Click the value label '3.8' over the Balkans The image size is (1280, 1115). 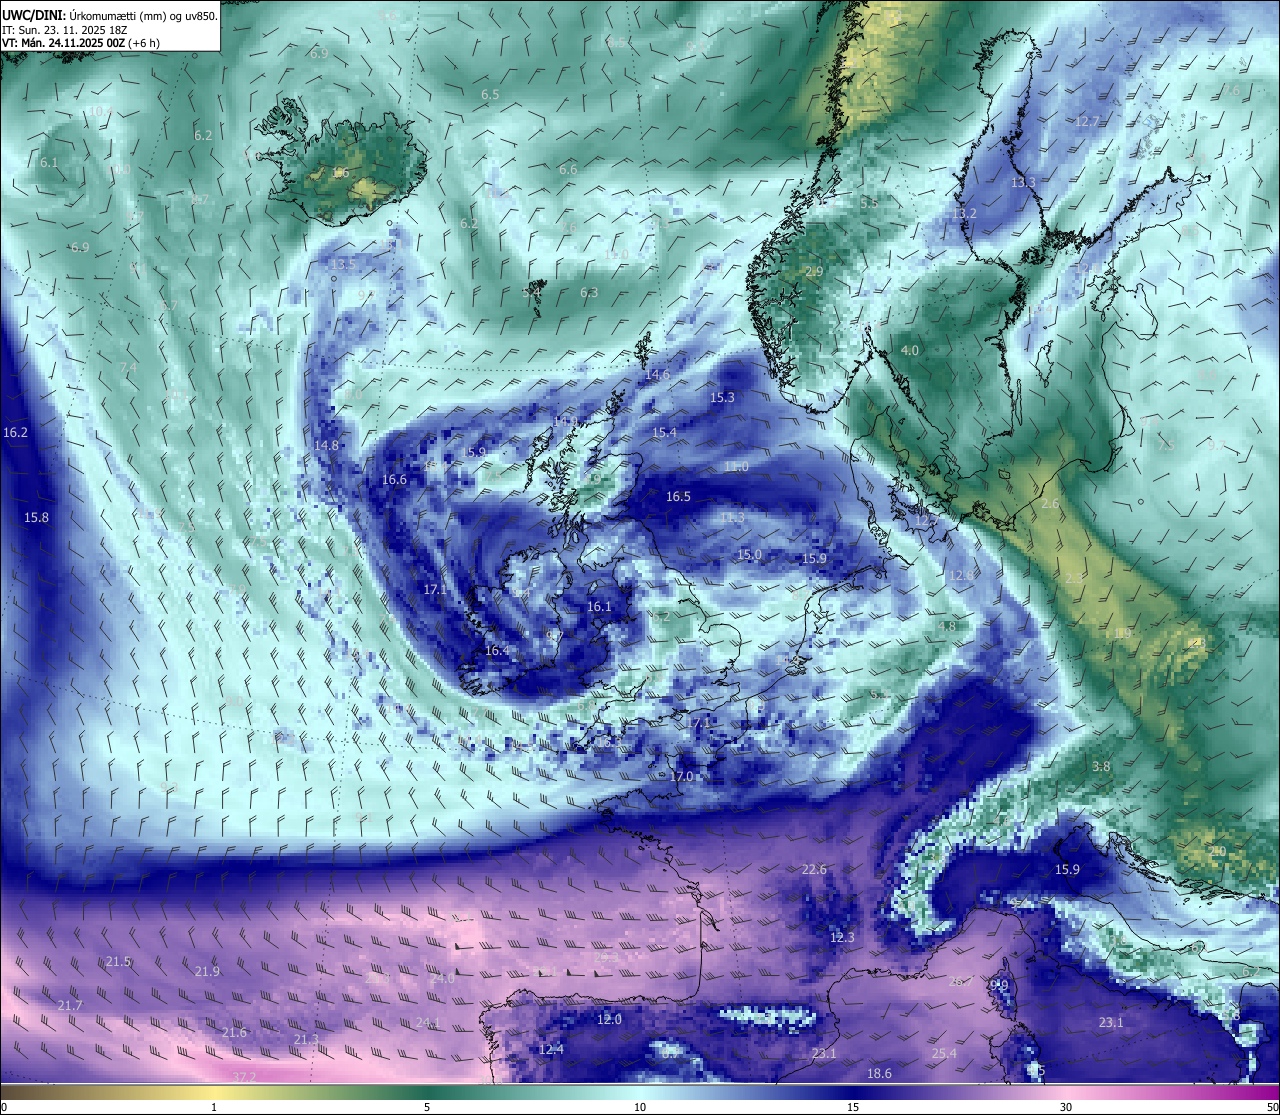[x=1101, y=767]
